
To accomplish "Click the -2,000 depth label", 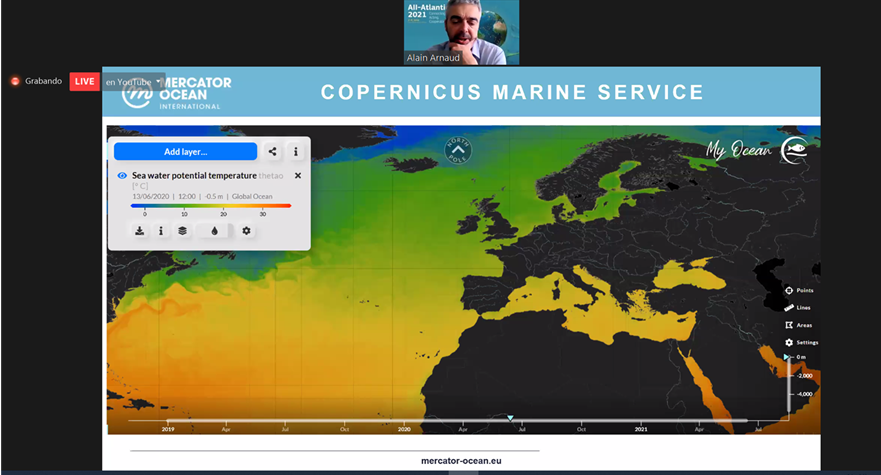I will click(805, 376).
